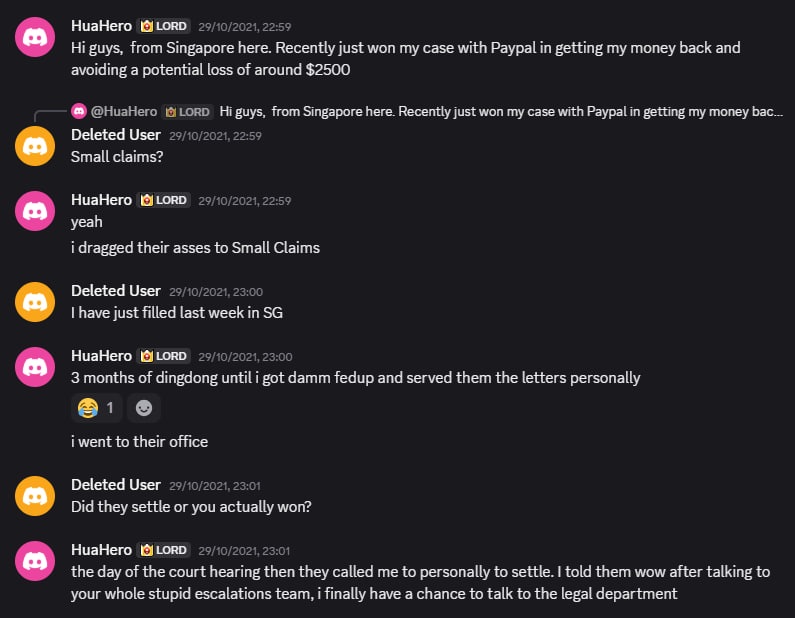Click the small avatar in the reply preview

(x=79, y=111)
